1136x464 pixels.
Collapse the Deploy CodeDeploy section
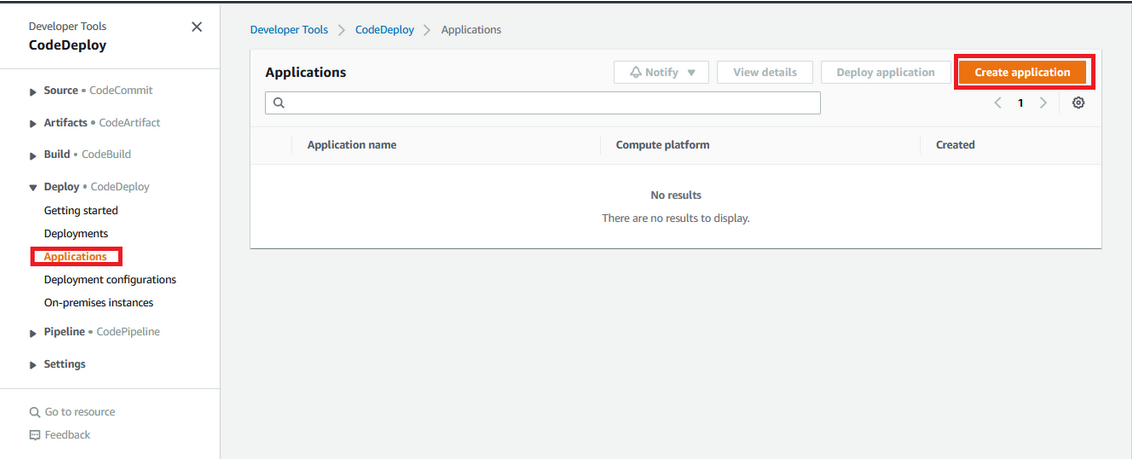pos(33,187)
